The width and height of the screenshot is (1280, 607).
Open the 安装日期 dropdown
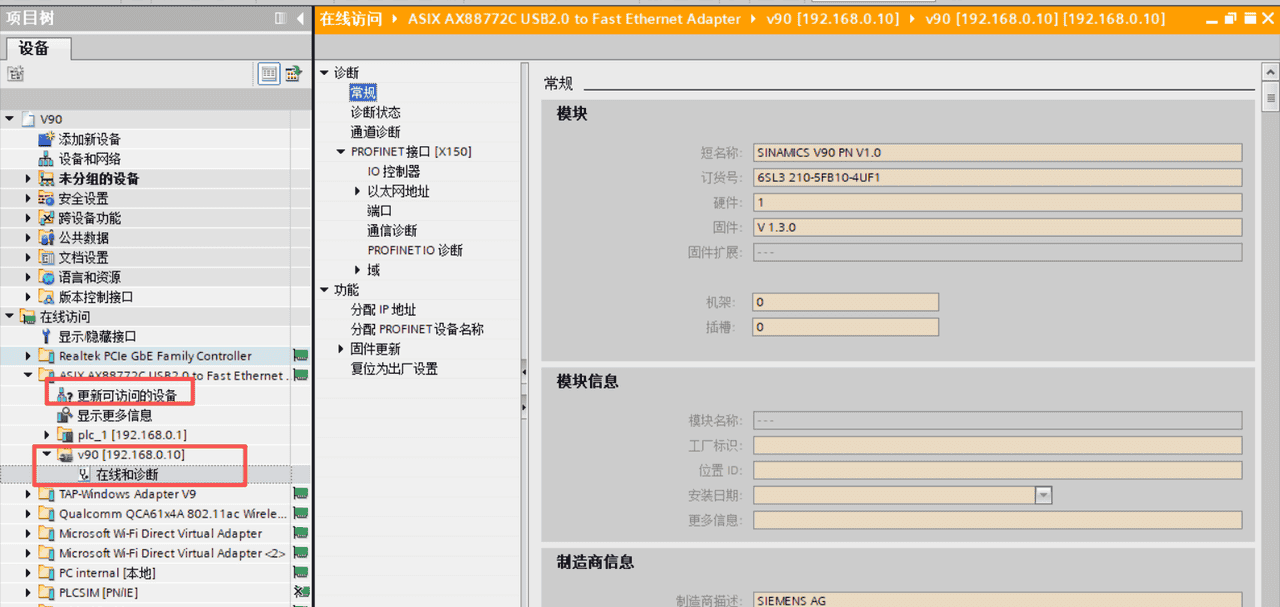pyautogui.click(x=1043, y=494)
